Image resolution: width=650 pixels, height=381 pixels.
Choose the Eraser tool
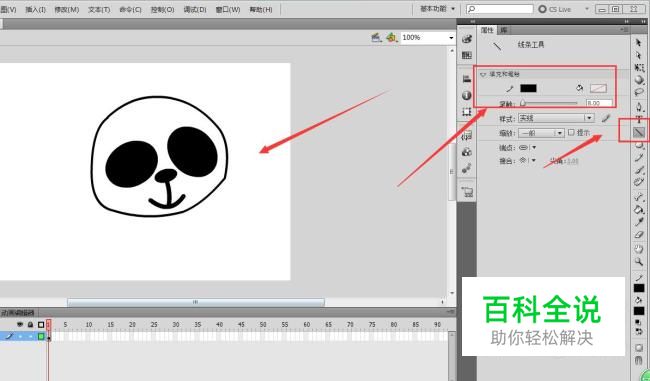click(638, 235)
